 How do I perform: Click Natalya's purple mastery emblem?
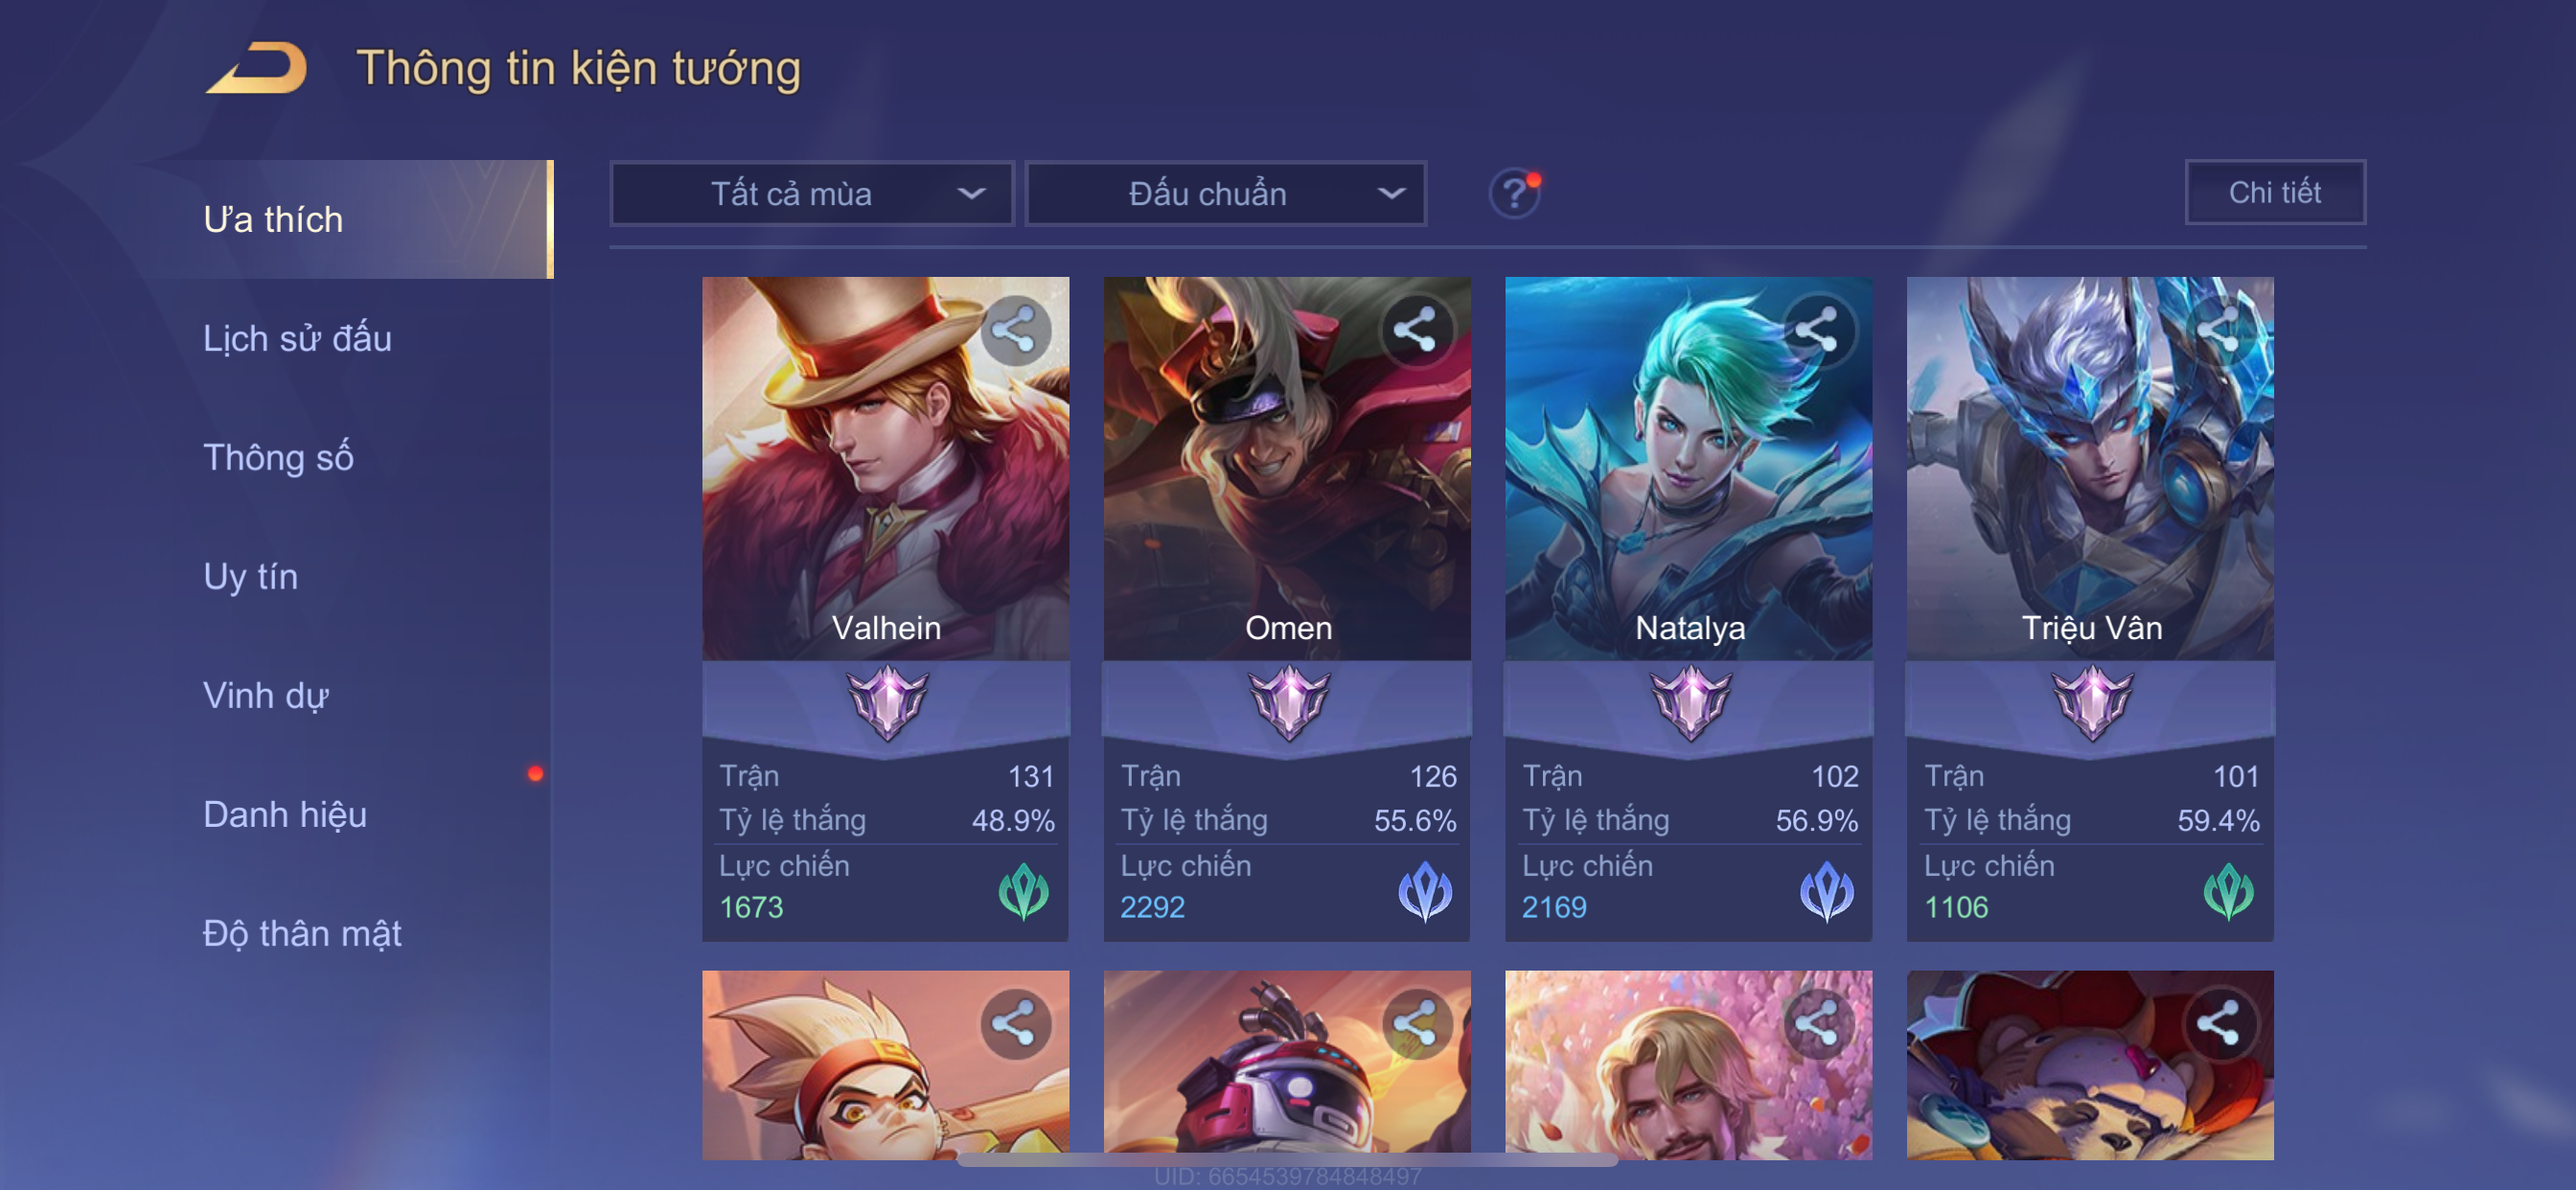[x=1690, y=702]
